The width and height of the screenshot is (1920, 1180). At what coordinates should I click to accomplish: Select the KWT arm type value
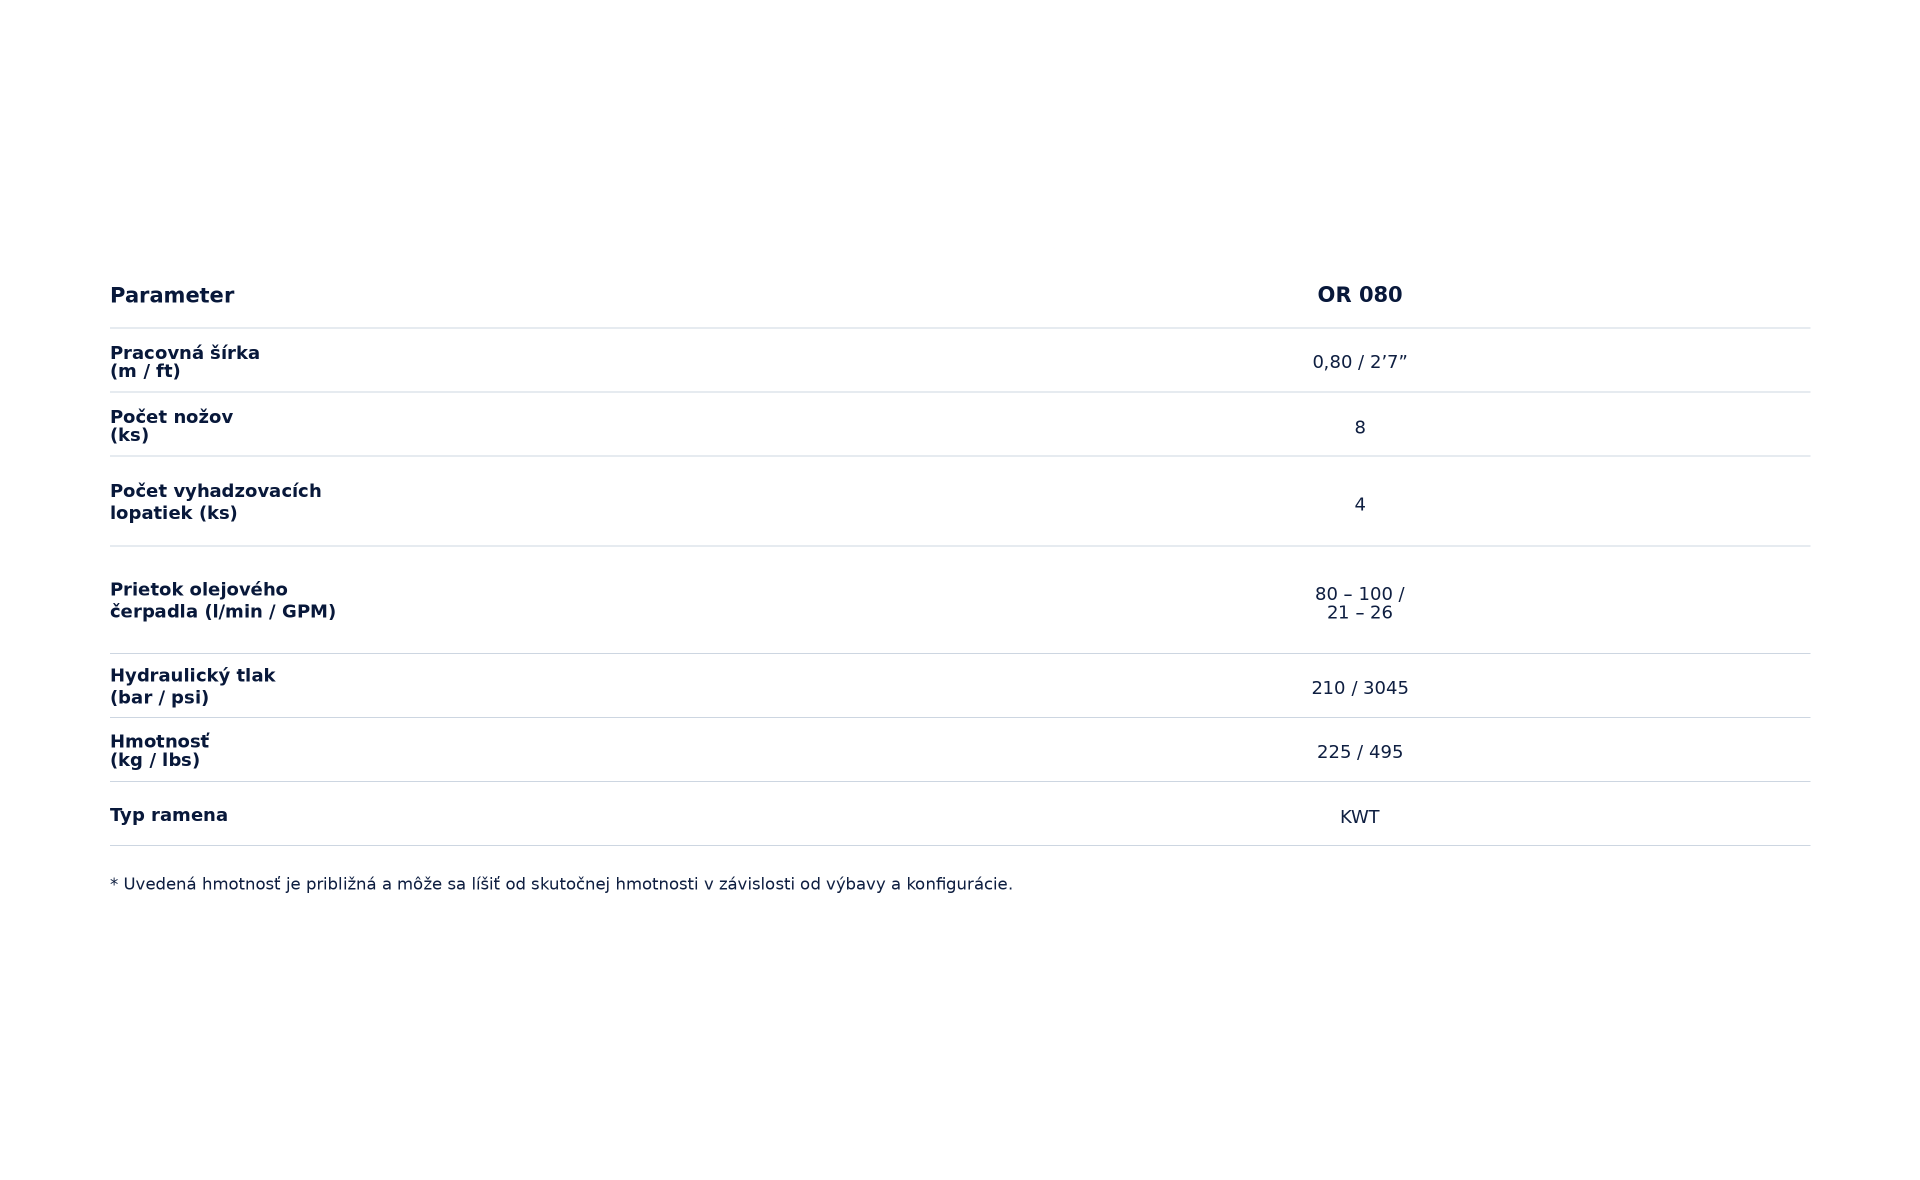(x=1359, y=817)
